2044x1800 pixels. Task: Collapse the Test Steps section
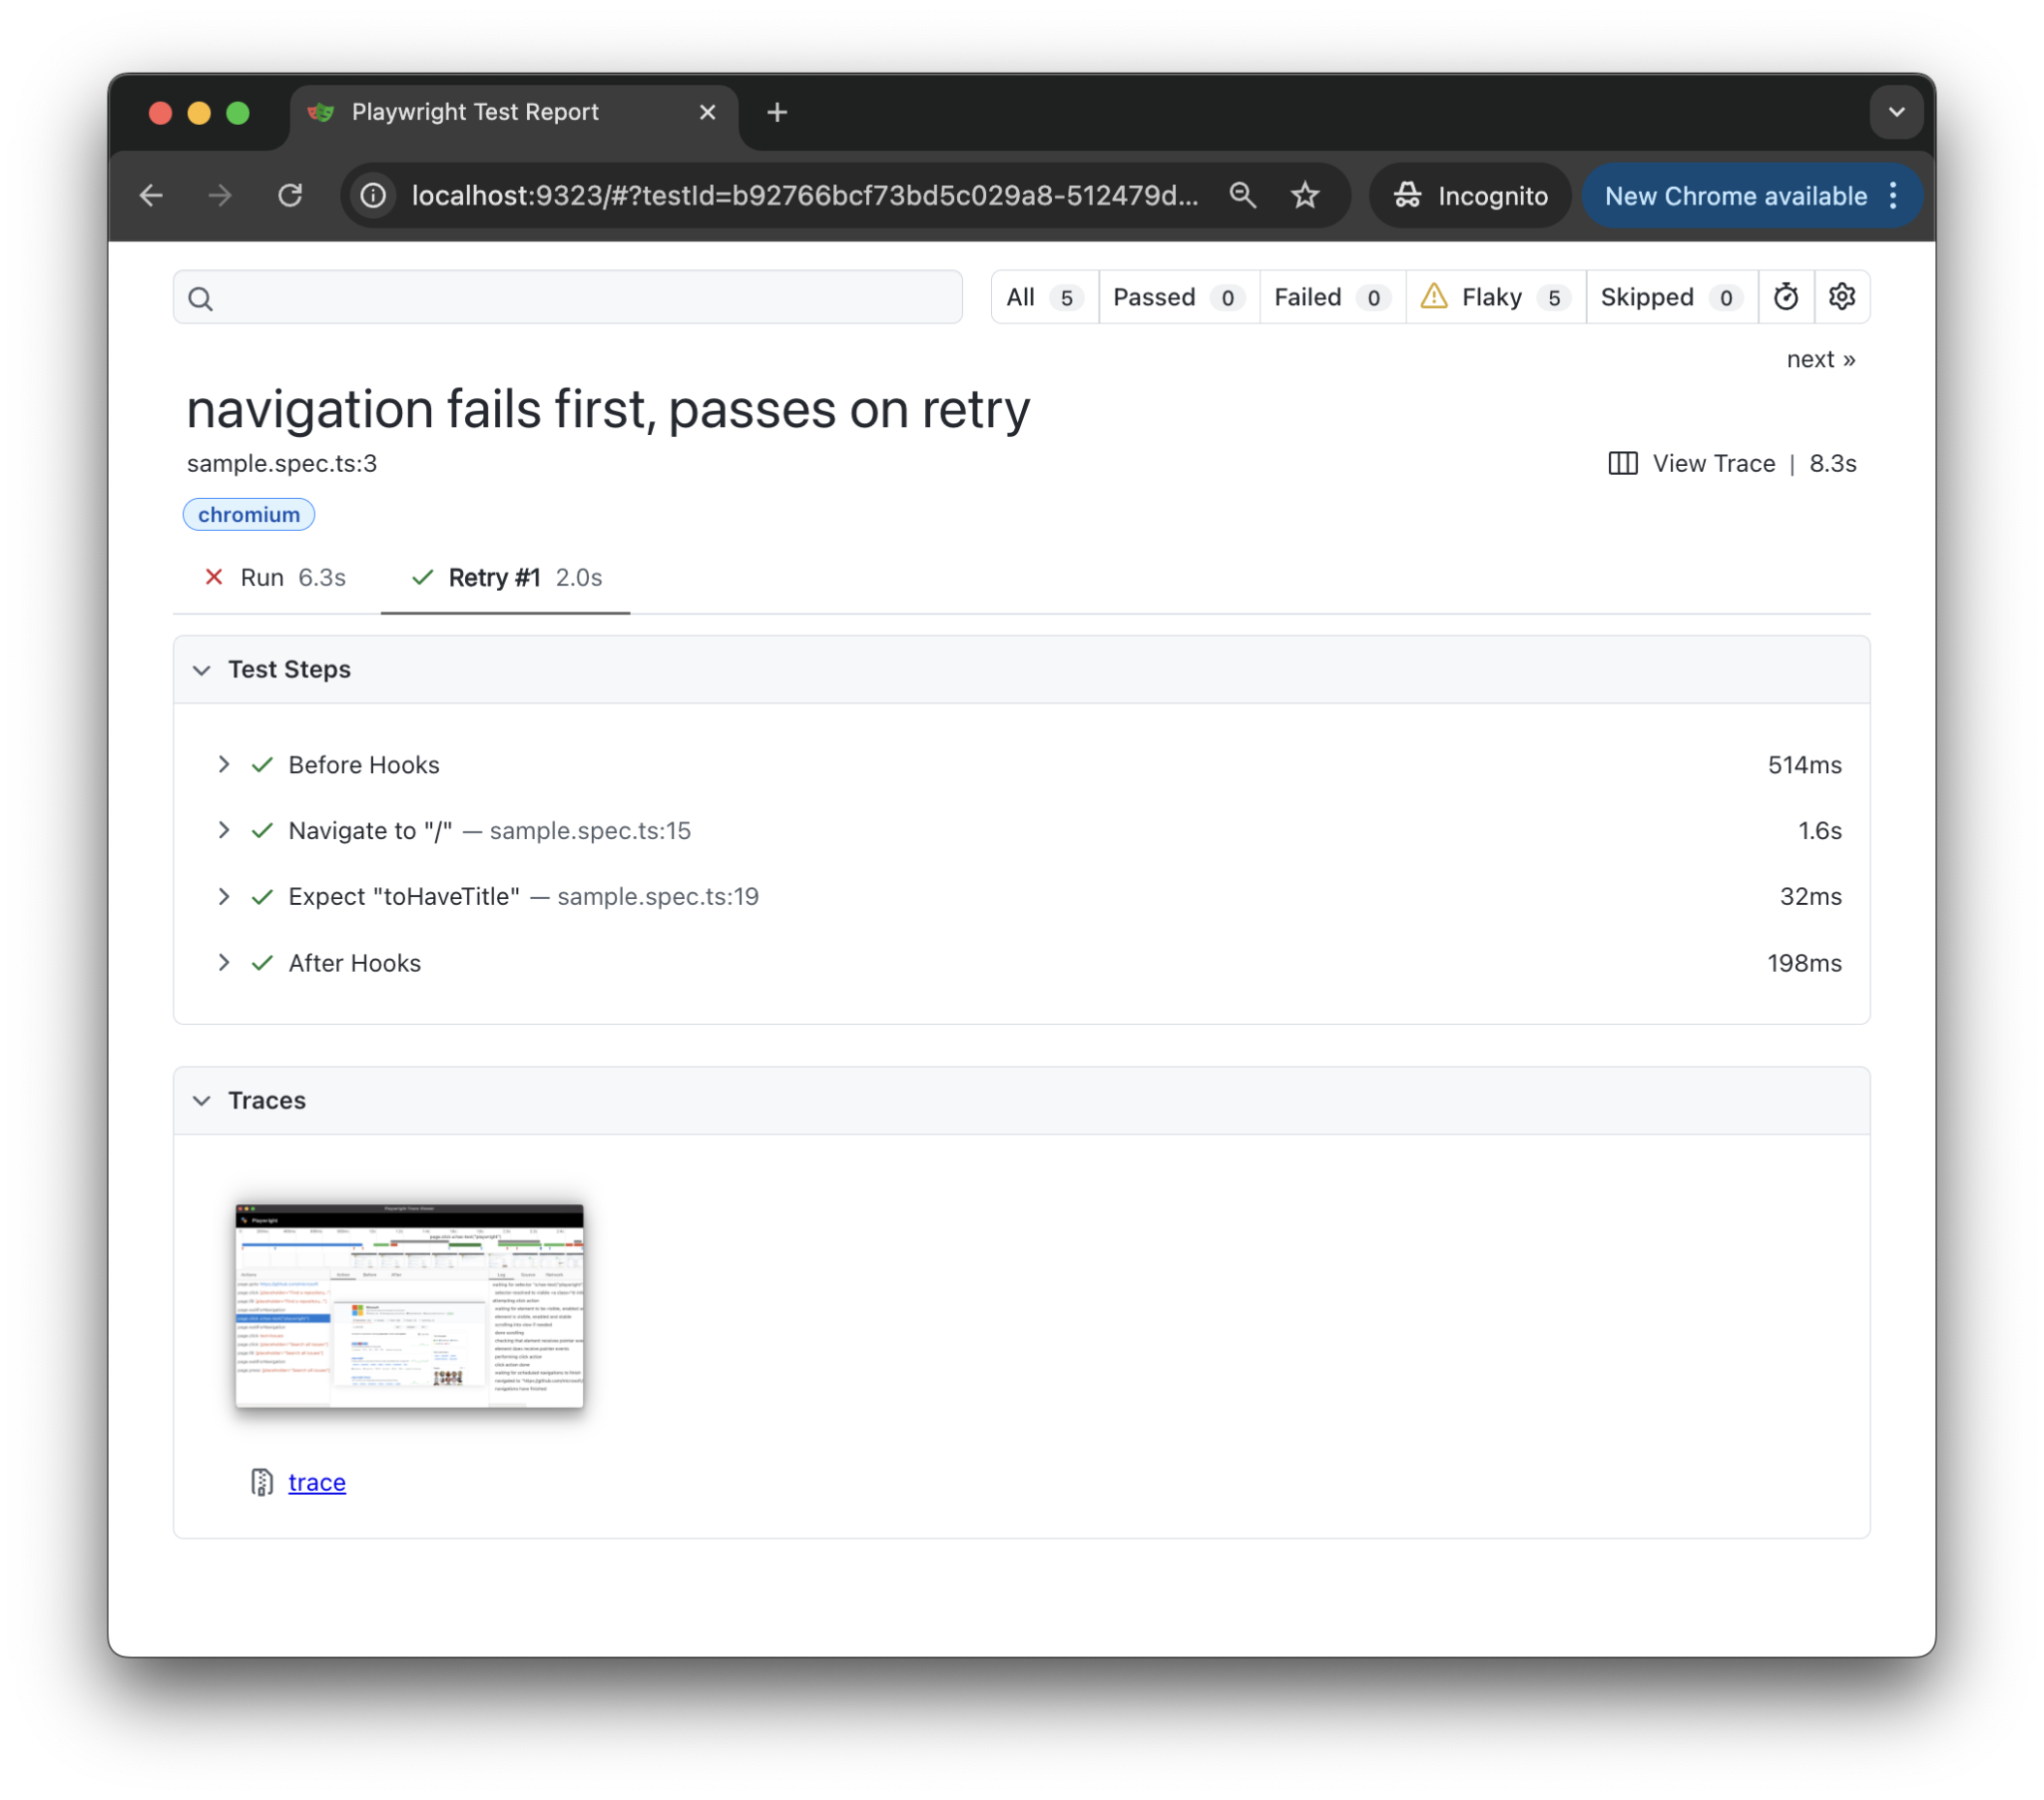pyautogui.click(x=202, y=669)
